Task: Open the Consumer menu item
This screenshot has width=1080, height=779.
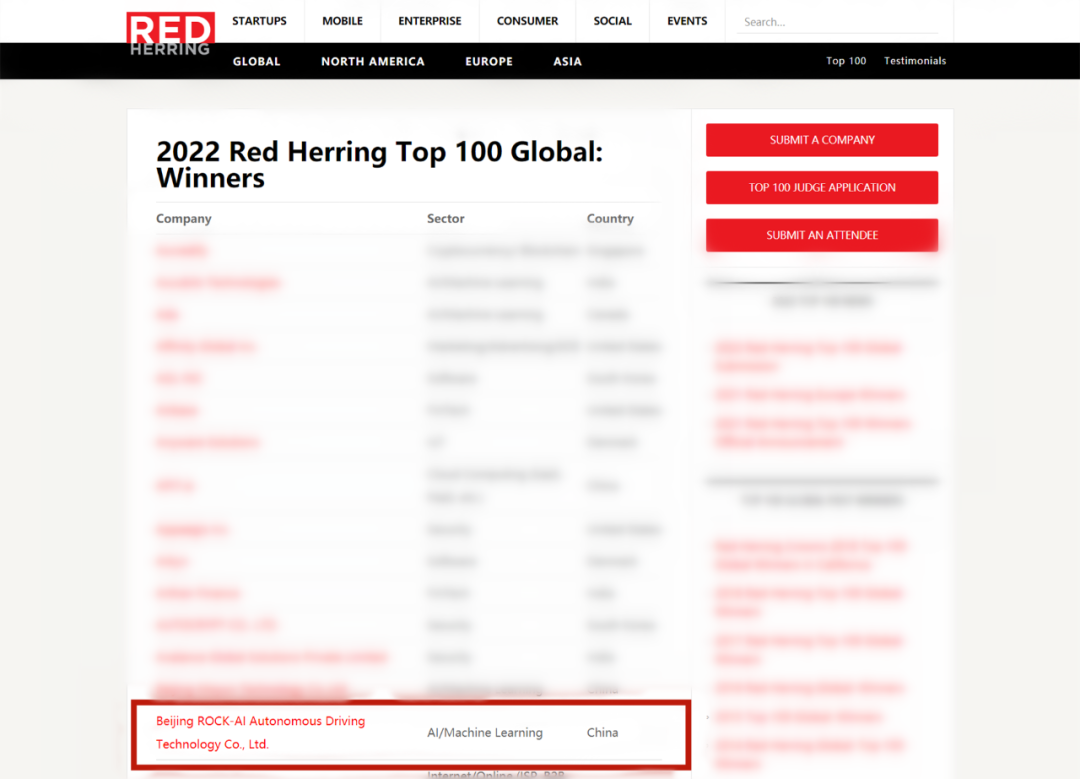Action: [528, 21]
